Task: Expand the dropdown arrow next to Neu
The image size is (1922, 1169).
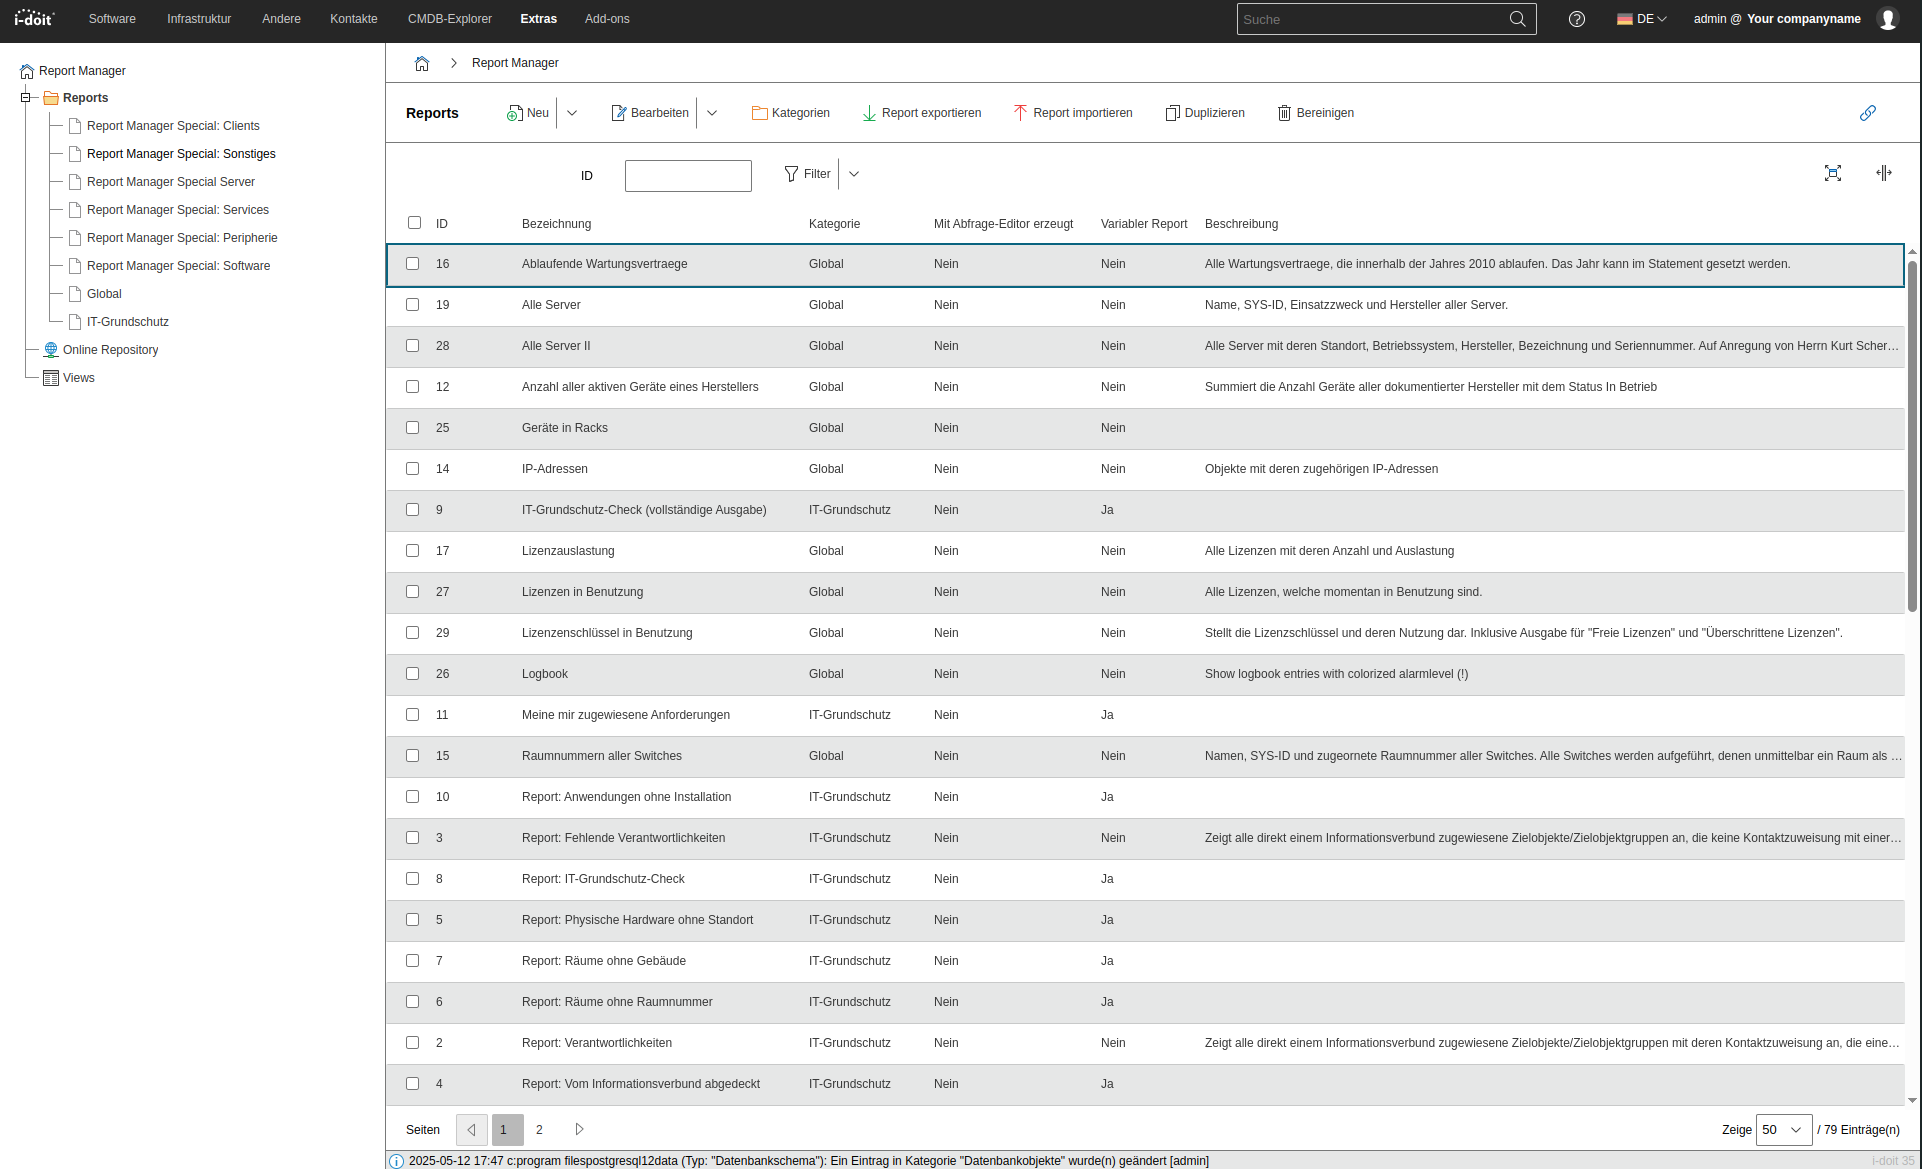Action: (x=572, y=113)
